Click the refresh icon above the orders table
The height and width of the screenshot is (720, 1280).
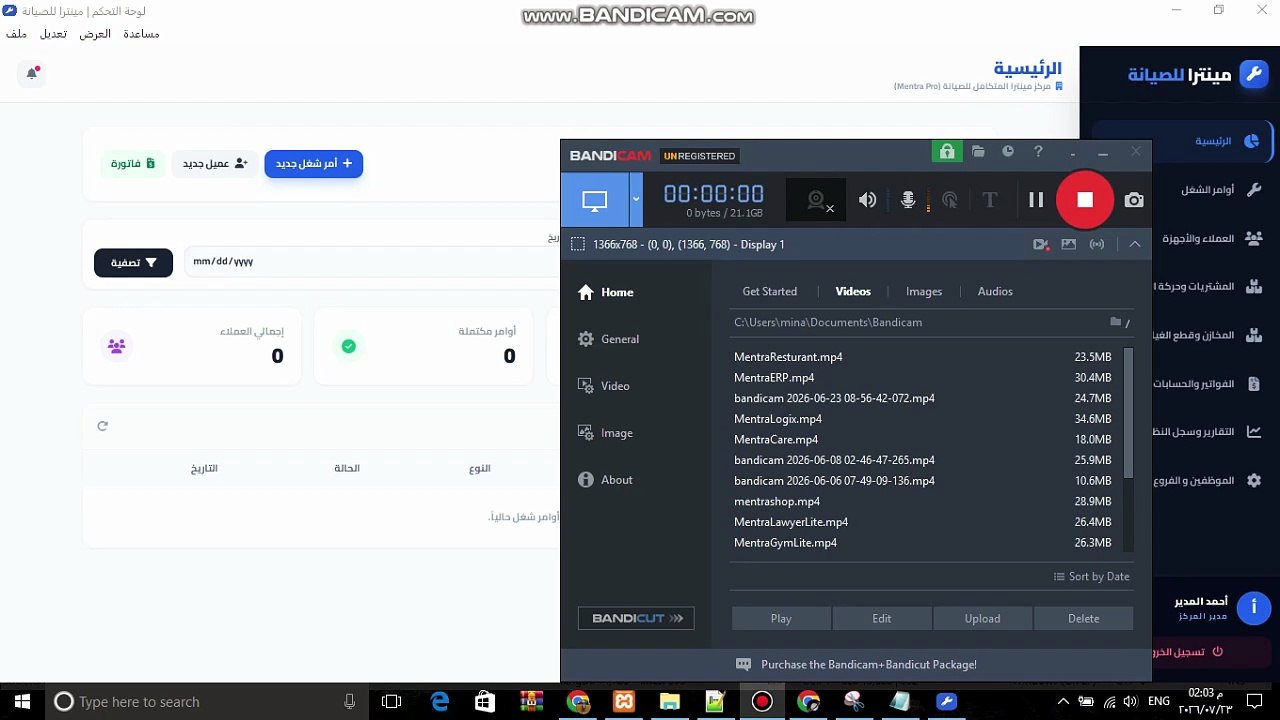[x=102, y=426]
